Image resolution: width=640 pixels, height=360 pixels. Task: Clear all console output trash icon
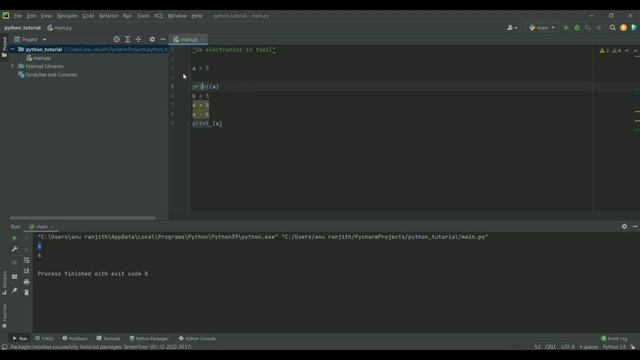click(27, 292)
